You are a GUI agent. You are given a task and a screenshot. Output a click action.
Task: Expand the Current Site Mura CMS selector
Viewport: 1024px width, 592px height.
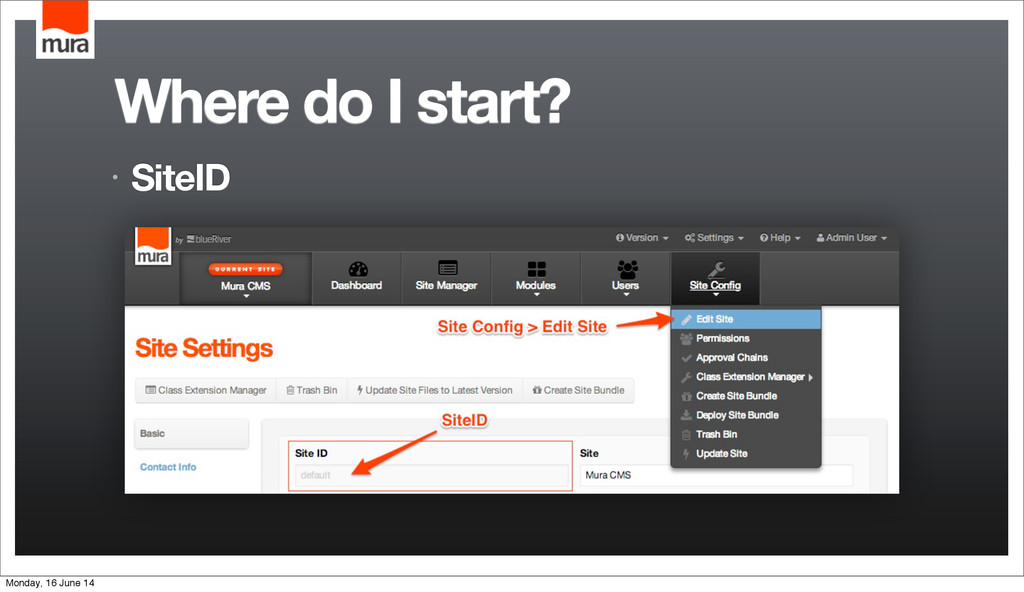(246, 279)
